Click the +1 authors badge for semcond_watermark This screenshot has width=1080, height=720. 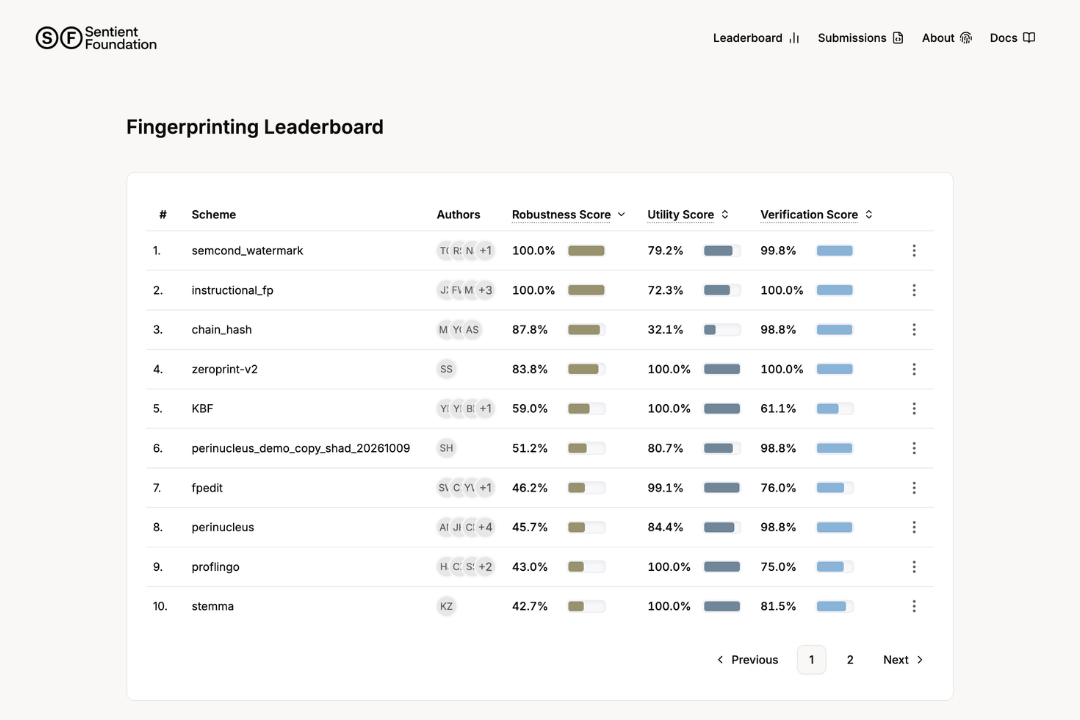pyautogui.click(x=486, y=251)
